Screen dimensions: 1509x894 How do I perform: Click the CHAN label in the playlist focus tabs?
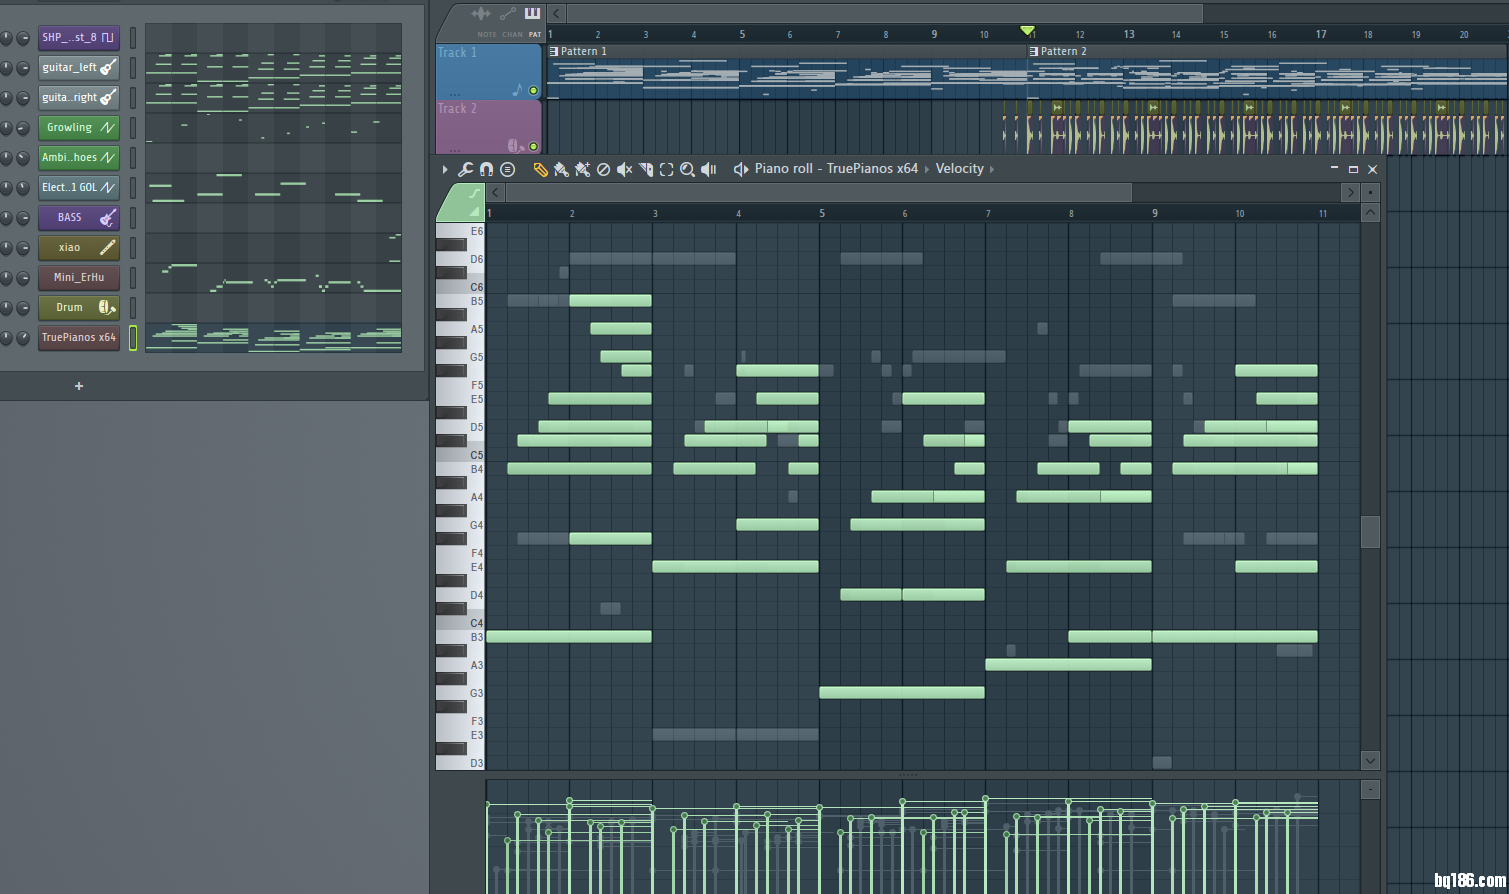[x=512, y=35]
